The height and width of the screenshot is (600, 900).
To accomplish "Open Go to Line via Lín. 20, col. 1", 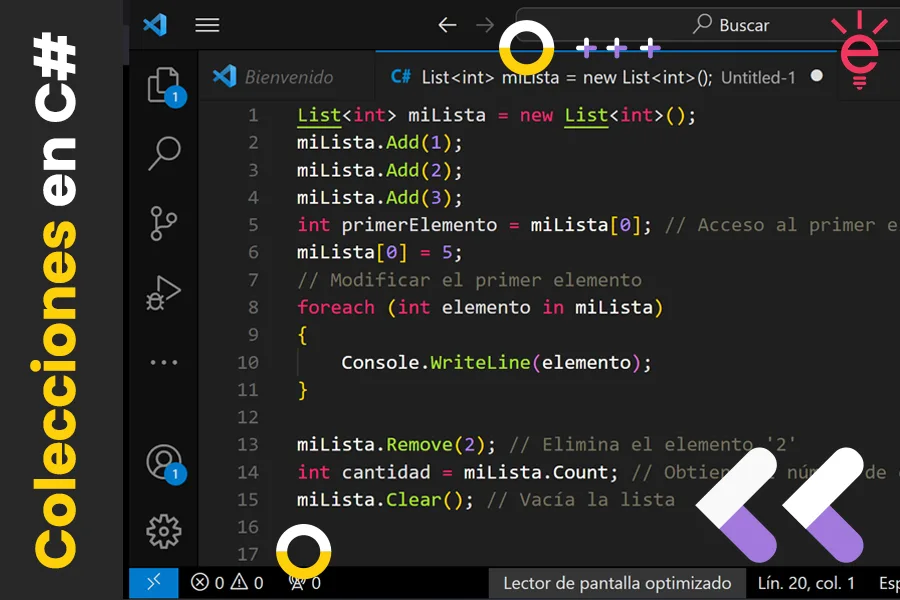I will click(x=808, y=582).
